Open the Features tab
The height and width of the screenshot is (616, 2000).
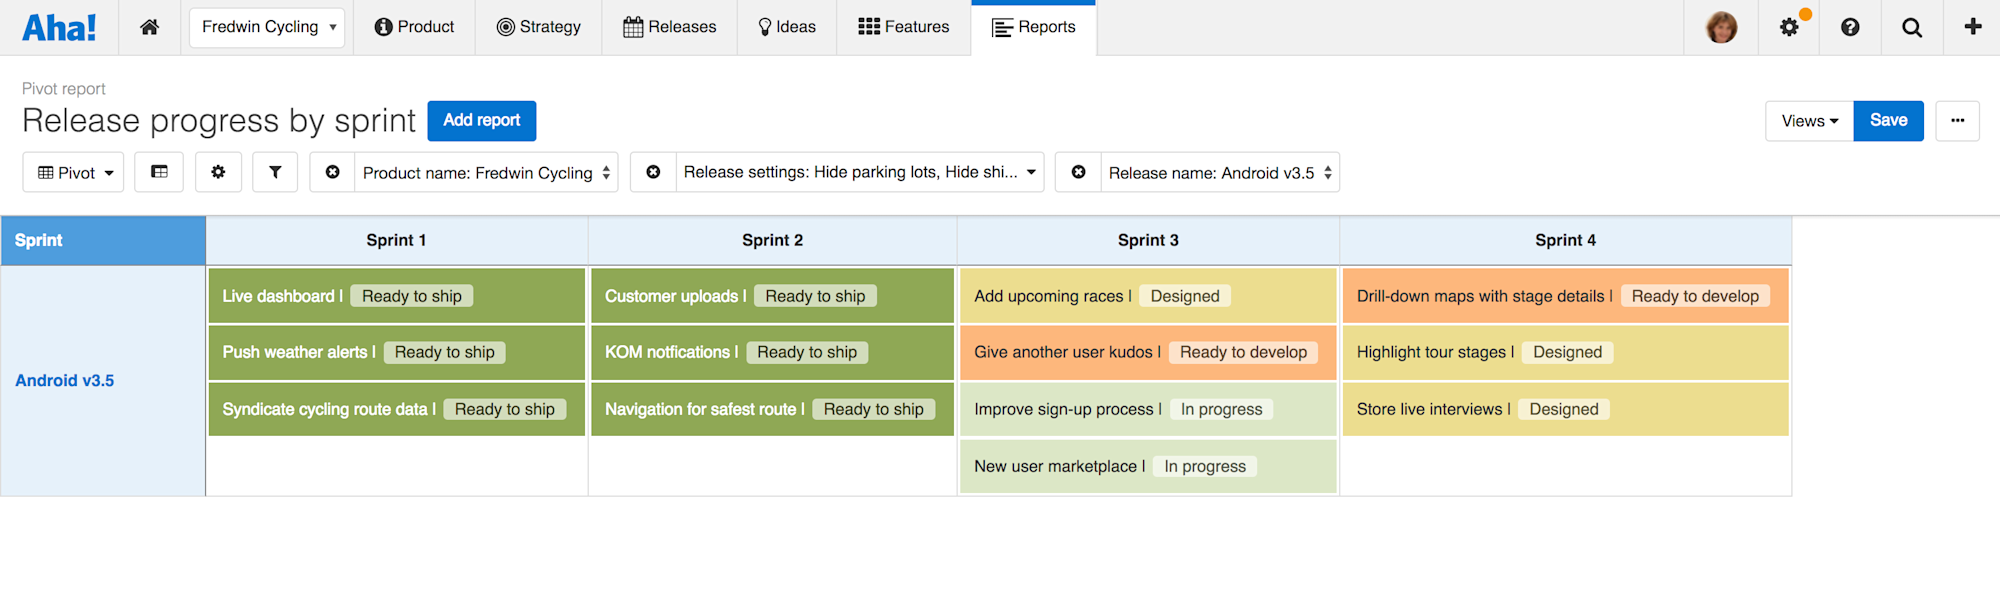pyautogui.click(x=903, y=27)
